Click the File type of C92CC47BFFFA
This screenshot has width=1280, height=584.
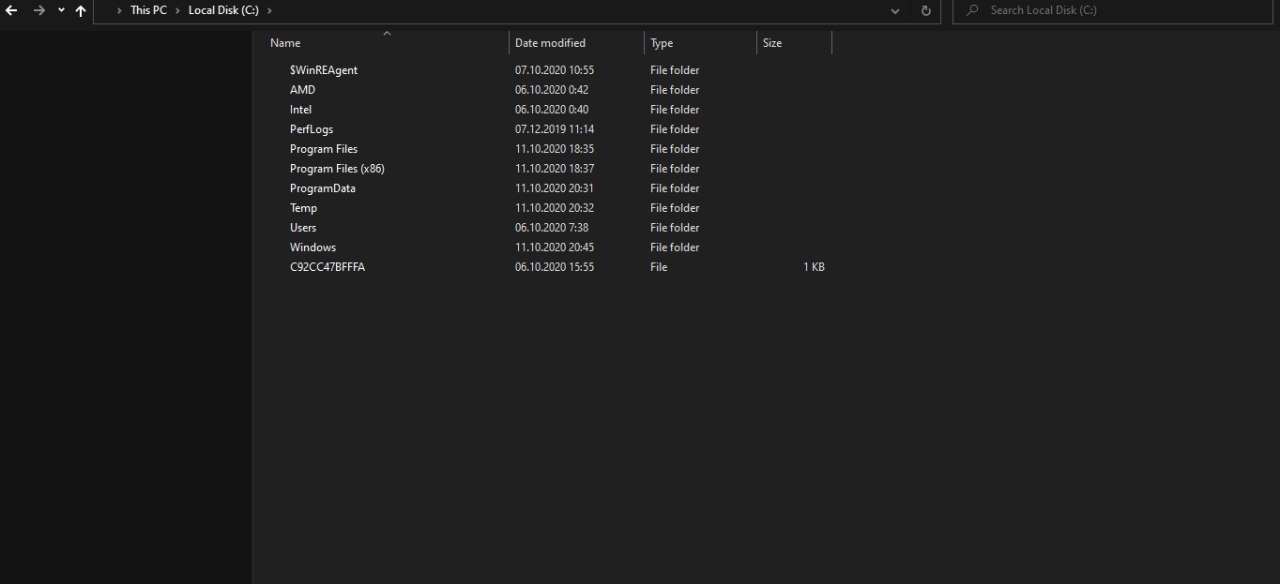[658, 267]
